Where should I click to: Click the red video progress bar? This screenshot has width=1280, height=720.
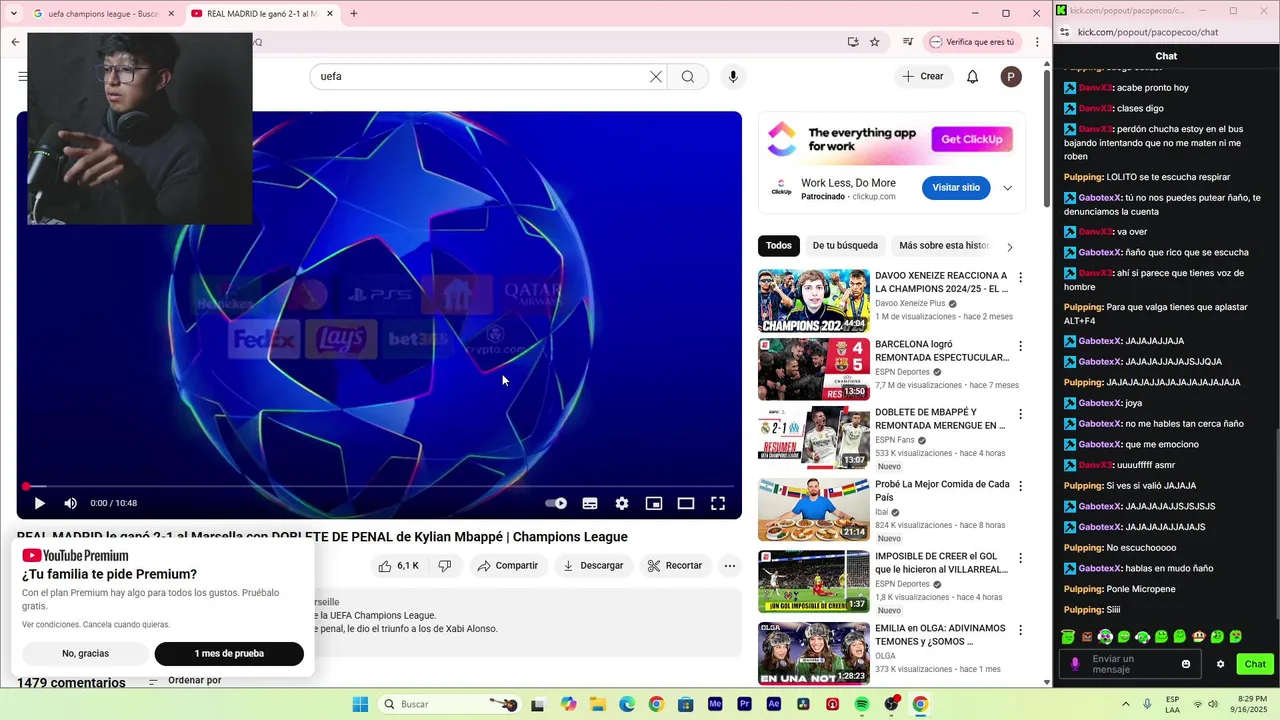pyautogui.click(x=380, y=486)
